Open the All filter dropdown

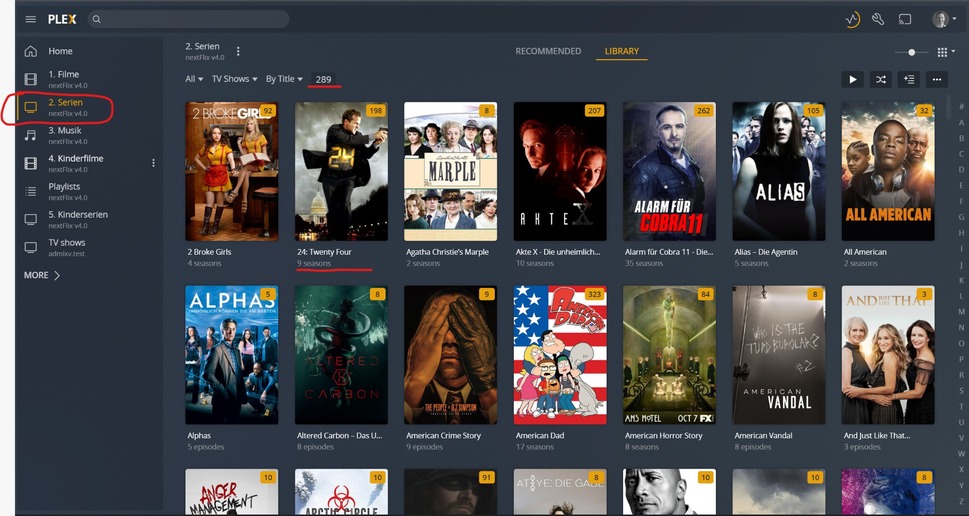[194, 79]
